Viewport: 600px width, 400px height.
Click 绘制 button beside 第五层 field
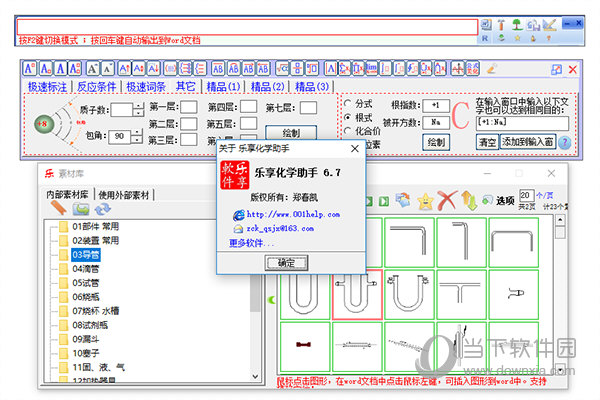[291, 132]
